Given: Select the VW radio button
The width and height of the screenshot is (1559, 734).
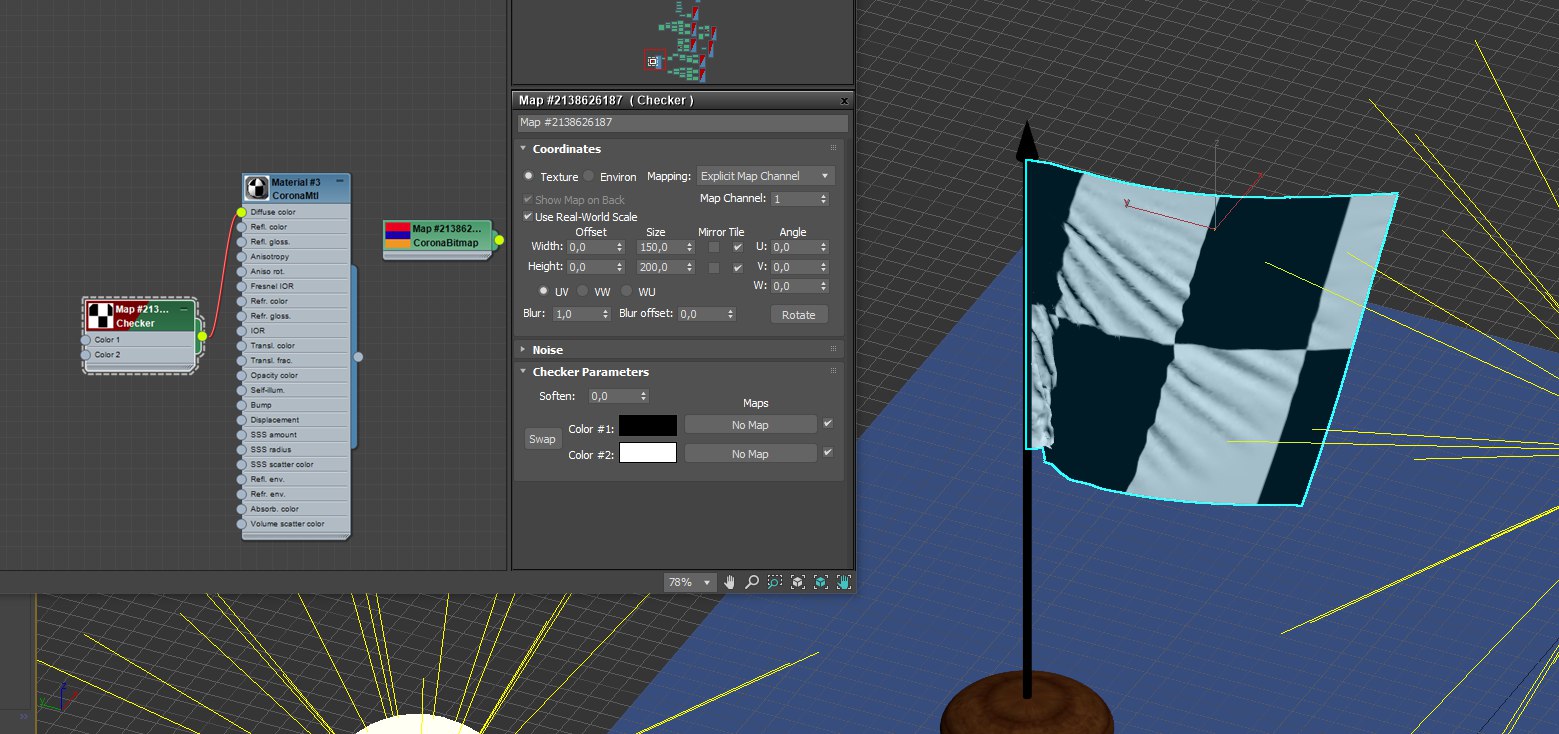Looking at the screenshot, I should (x=583, y=291).
